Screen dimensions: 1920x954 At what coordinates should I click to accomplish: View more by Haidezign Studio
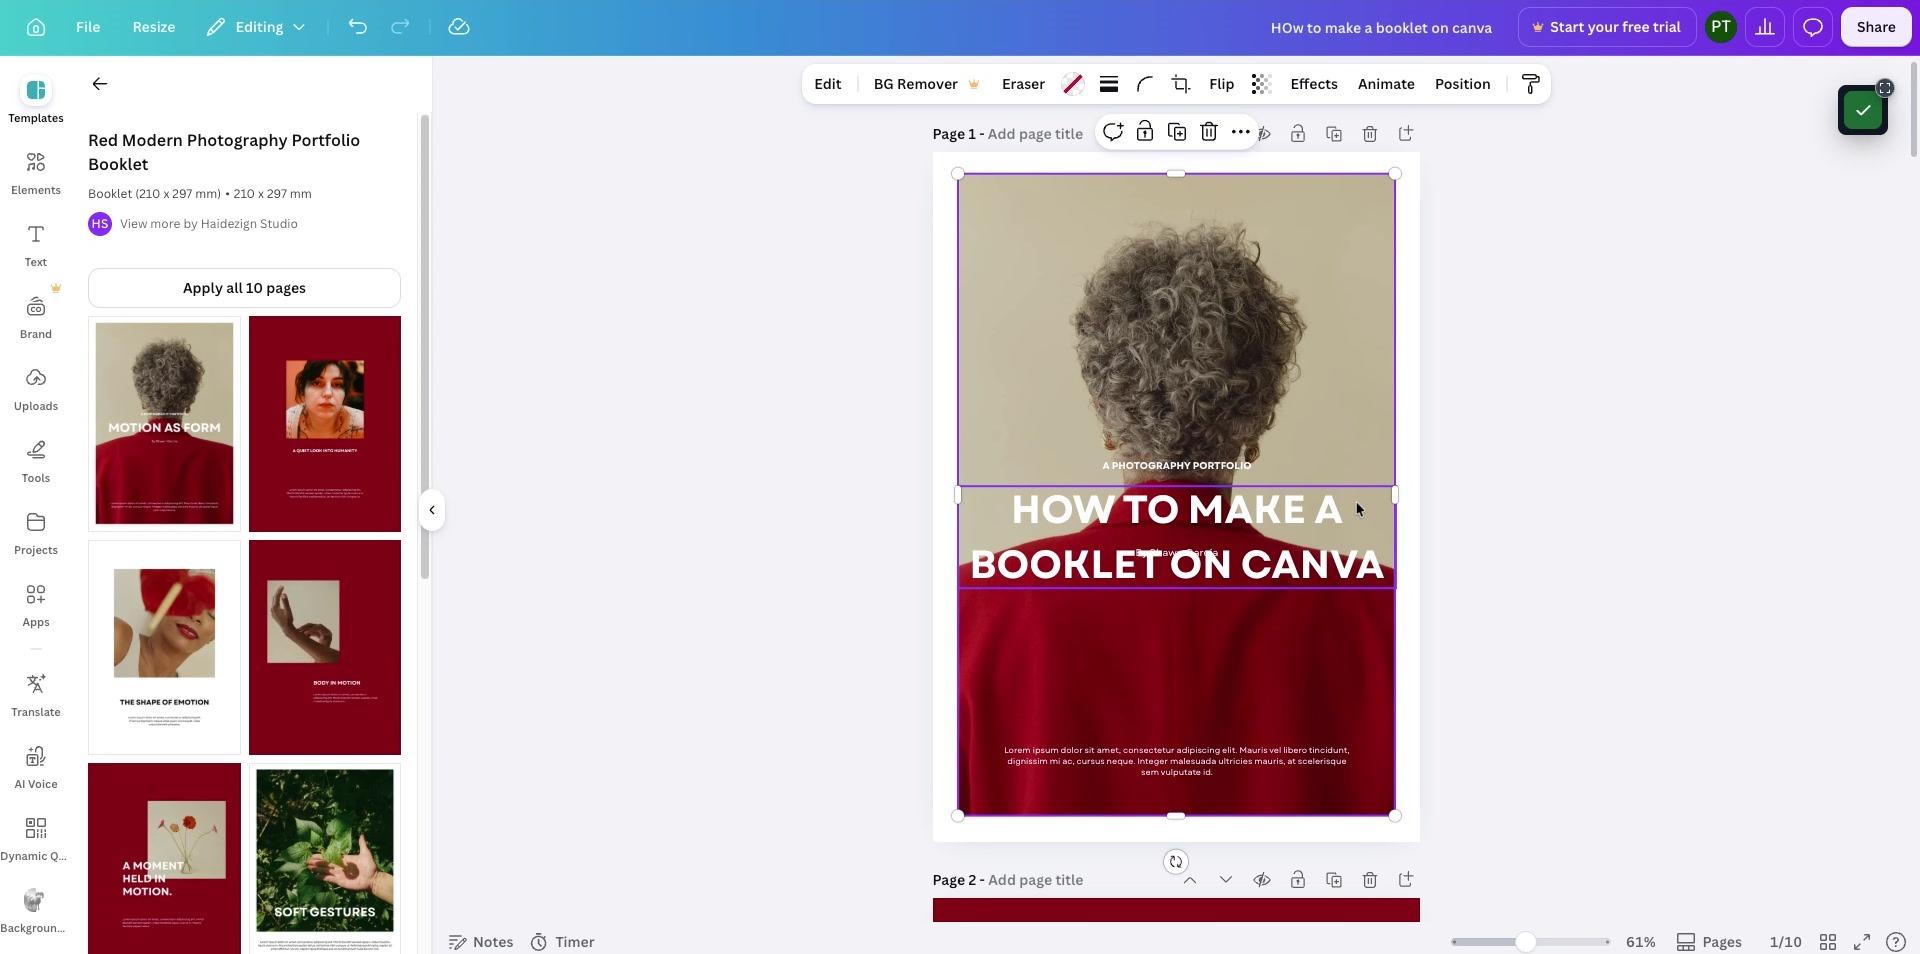[208, 224]
